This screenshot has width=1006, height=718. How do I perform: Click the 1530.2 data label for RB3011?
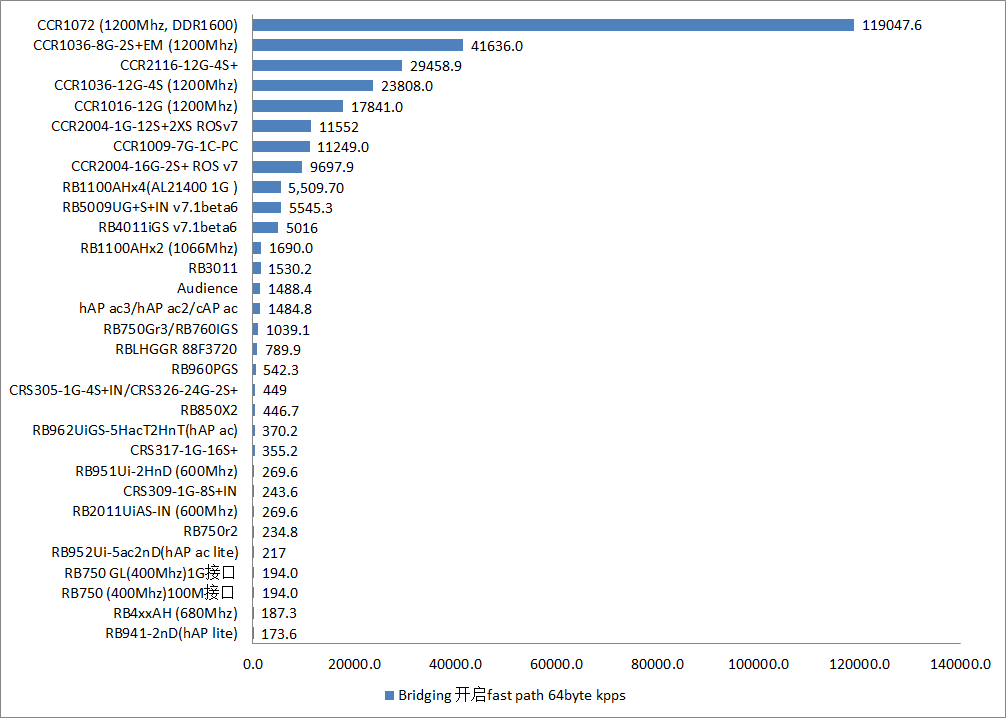(x=290, y=268)
